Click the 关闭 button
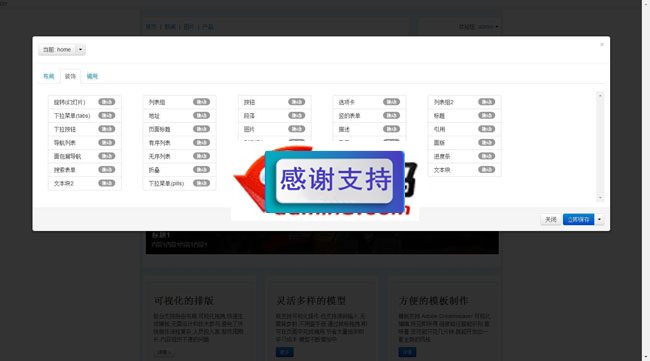 [x=551, y=219]
